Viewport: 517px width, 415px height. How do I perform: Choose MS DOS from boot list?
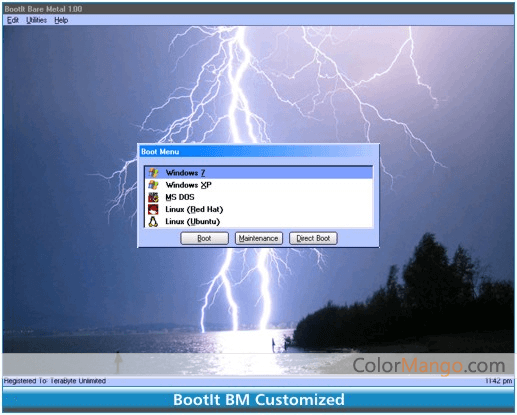[x=259, y=197]
